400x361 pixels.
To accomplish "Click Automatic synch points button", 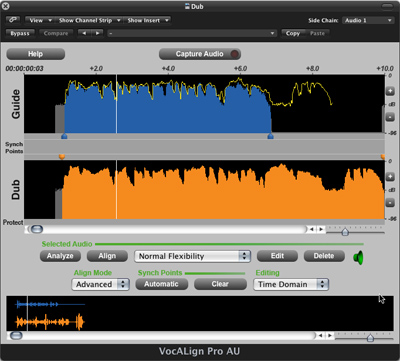I will [161, 284].
